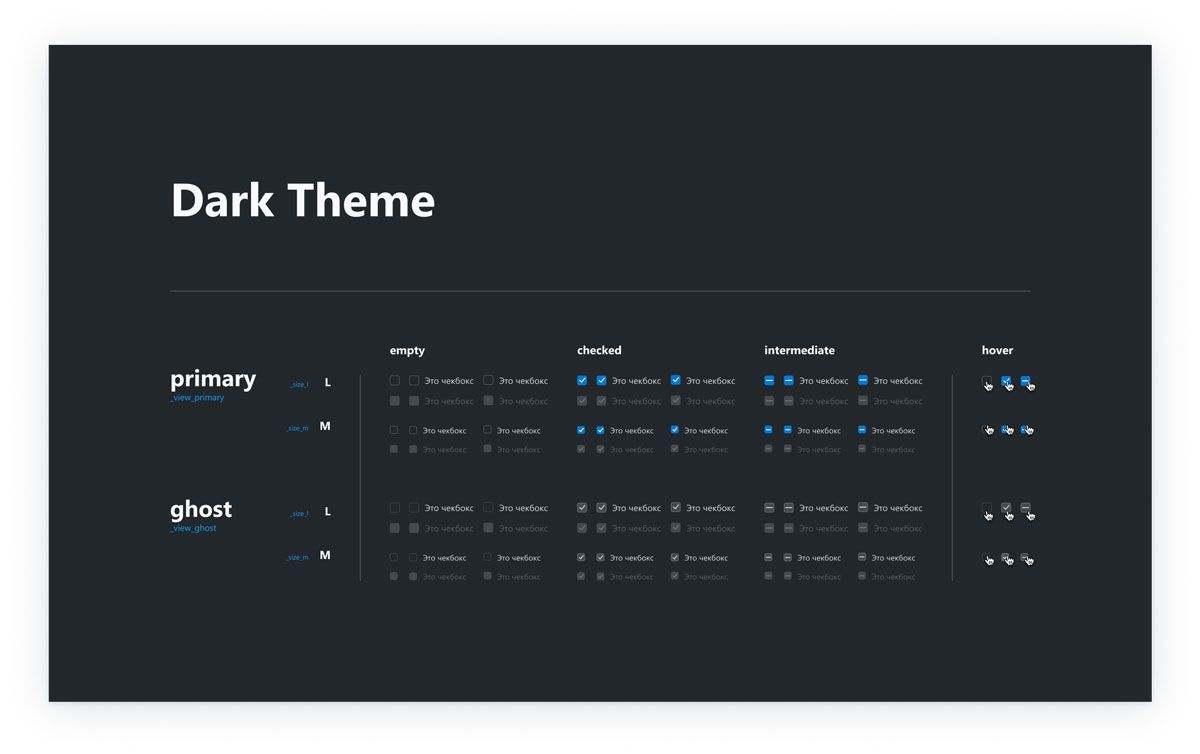
Task: Click the label-less disabled intermediate checkbox, primary size L
Action: point(769,401)
